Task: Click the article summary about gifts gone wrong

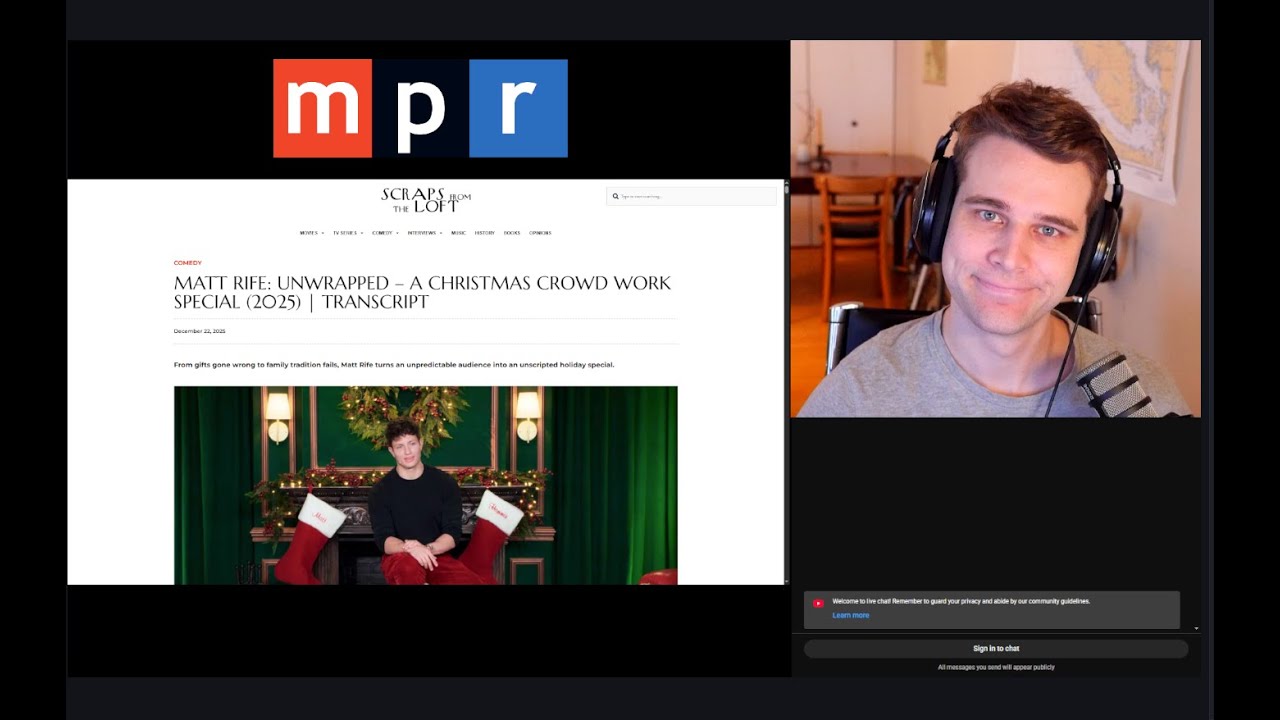Action: coord(394,365)
